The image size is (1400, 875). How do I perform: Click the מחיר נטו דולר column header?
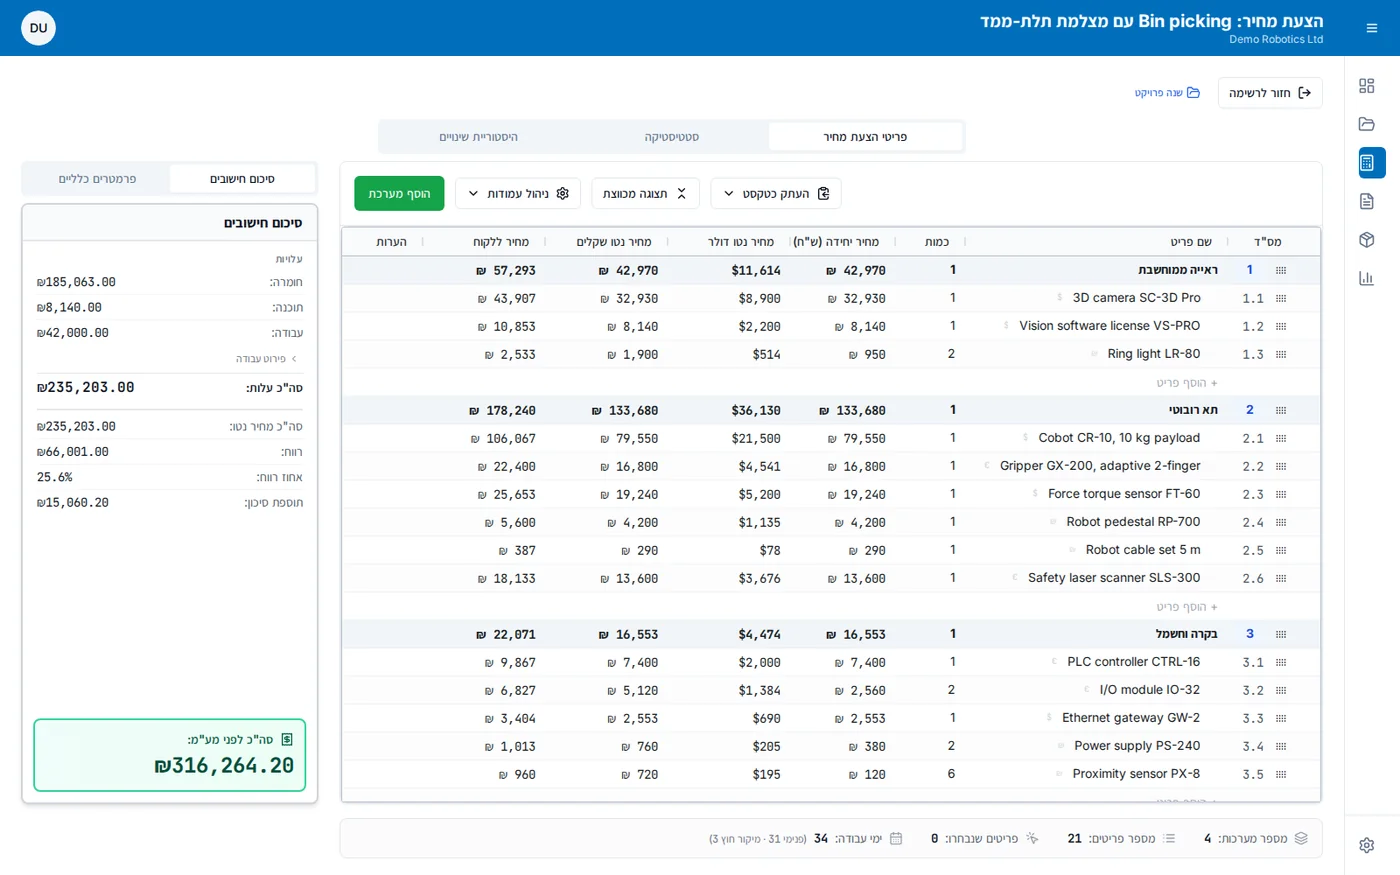click(x=741, y=242)
